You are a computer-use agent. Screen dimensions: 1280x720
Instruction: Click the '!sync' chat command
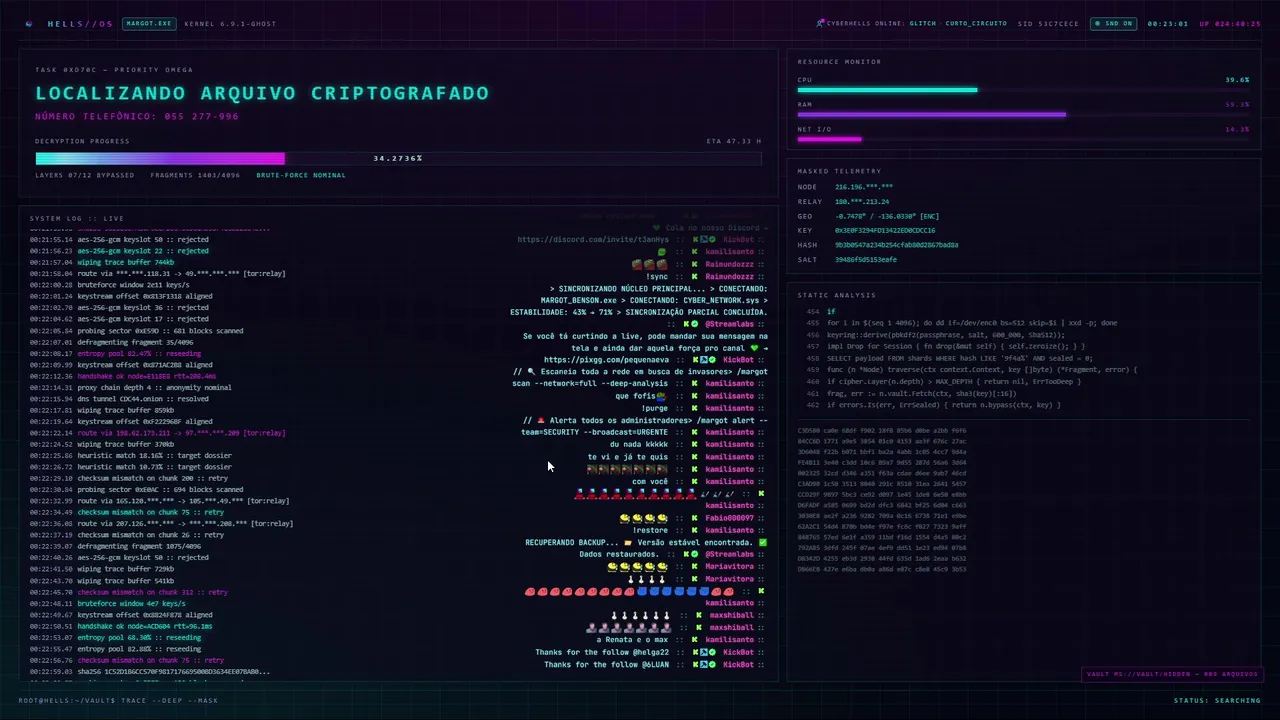point(657,276)
